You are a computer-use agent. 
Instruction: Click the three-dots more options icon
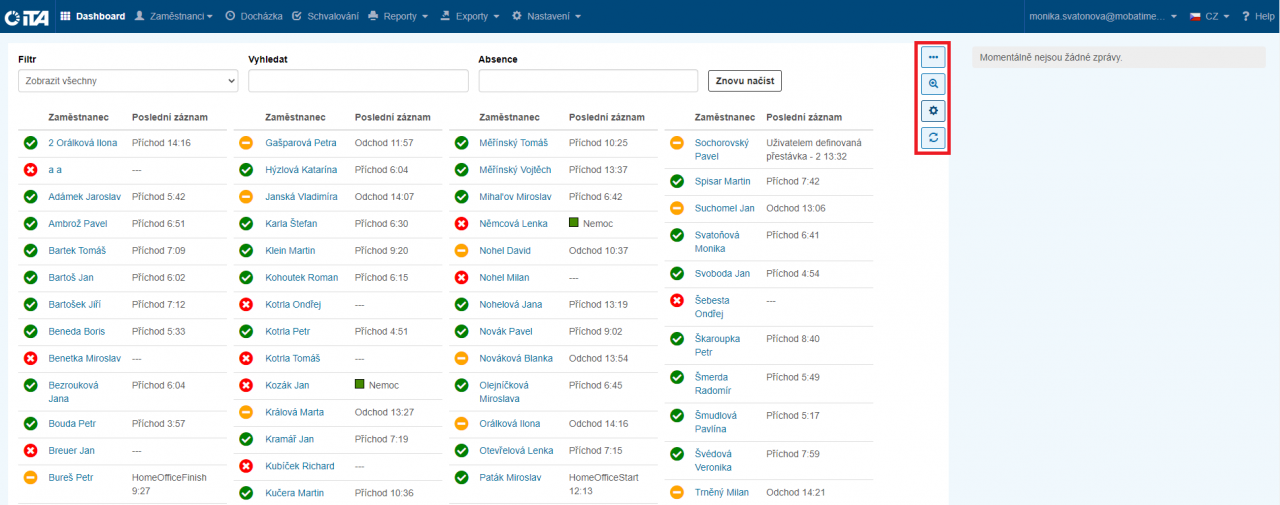pos(932,58)
